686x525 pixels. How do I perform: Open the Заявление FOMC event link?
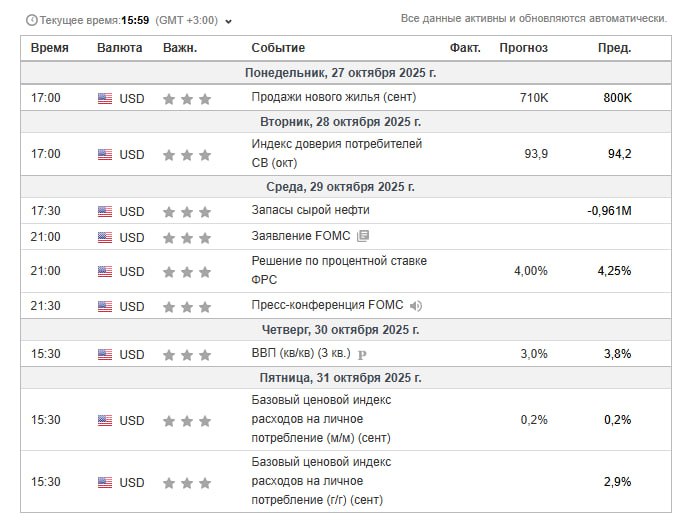pos(301,237)
